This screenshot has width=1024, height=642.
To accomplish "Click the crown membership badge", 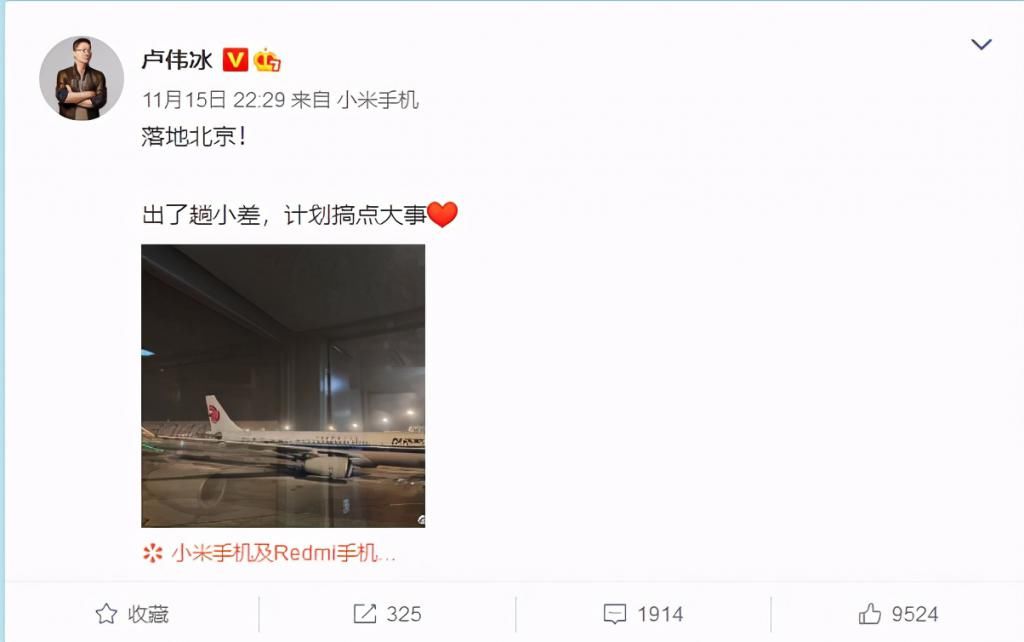I will [x=266, y=60].
